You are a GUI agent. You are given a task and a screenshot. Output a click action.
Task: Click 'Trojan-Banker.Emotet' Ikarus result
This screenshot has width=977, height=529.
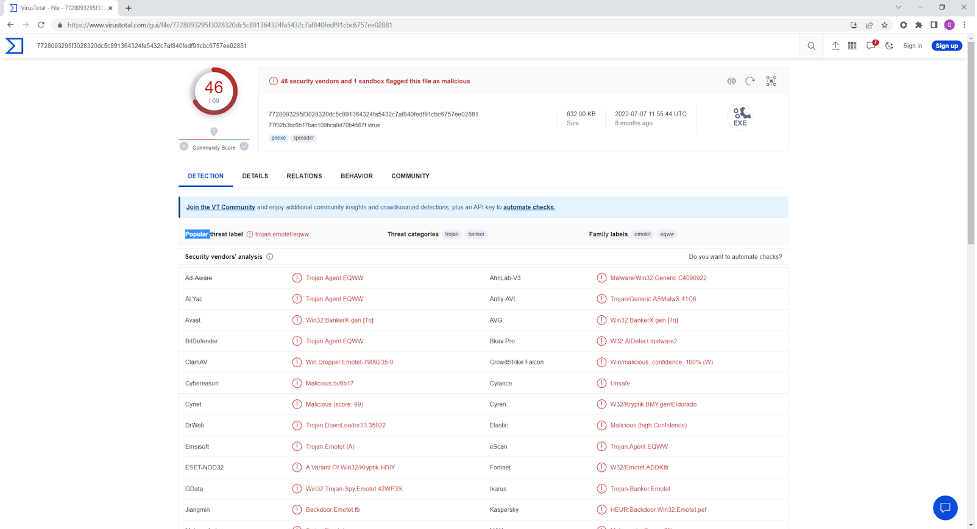pyautogui.click(x=640, y=488)
